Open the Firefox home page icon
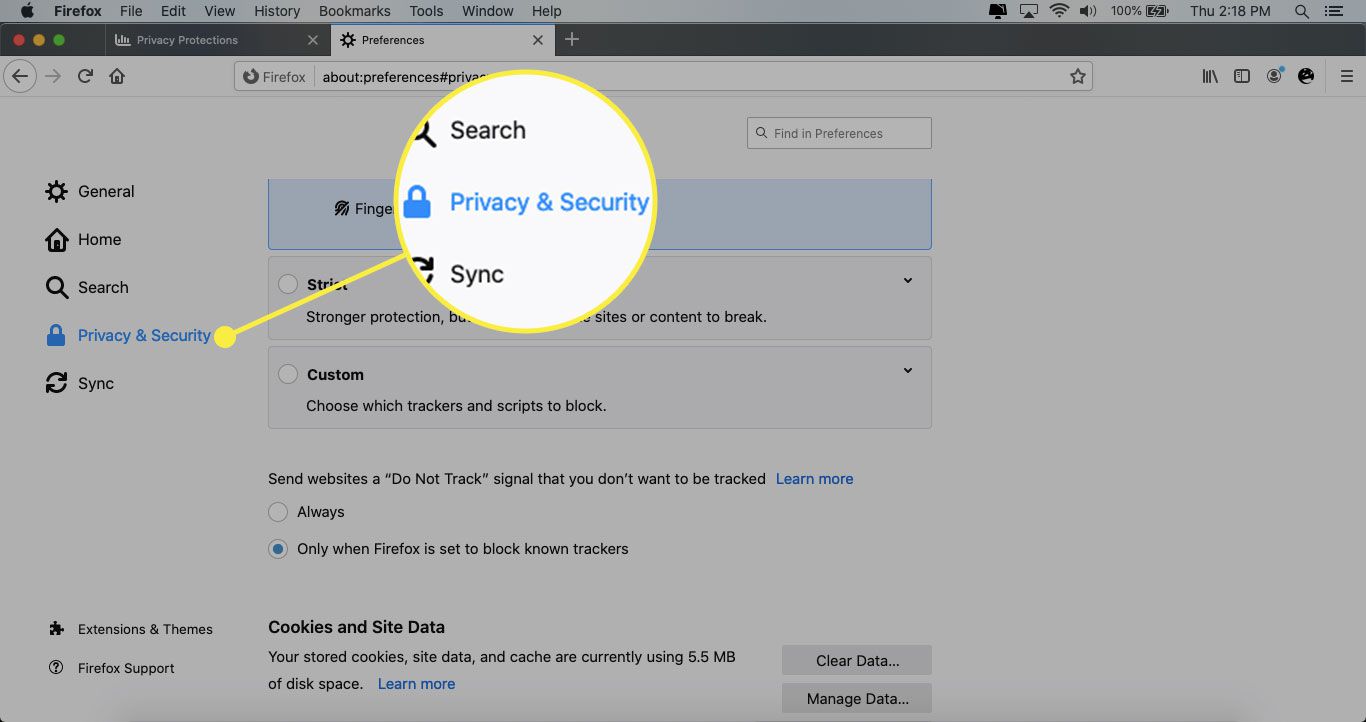The width and height of the screenshot is (1366, 722). pos(117,76)
